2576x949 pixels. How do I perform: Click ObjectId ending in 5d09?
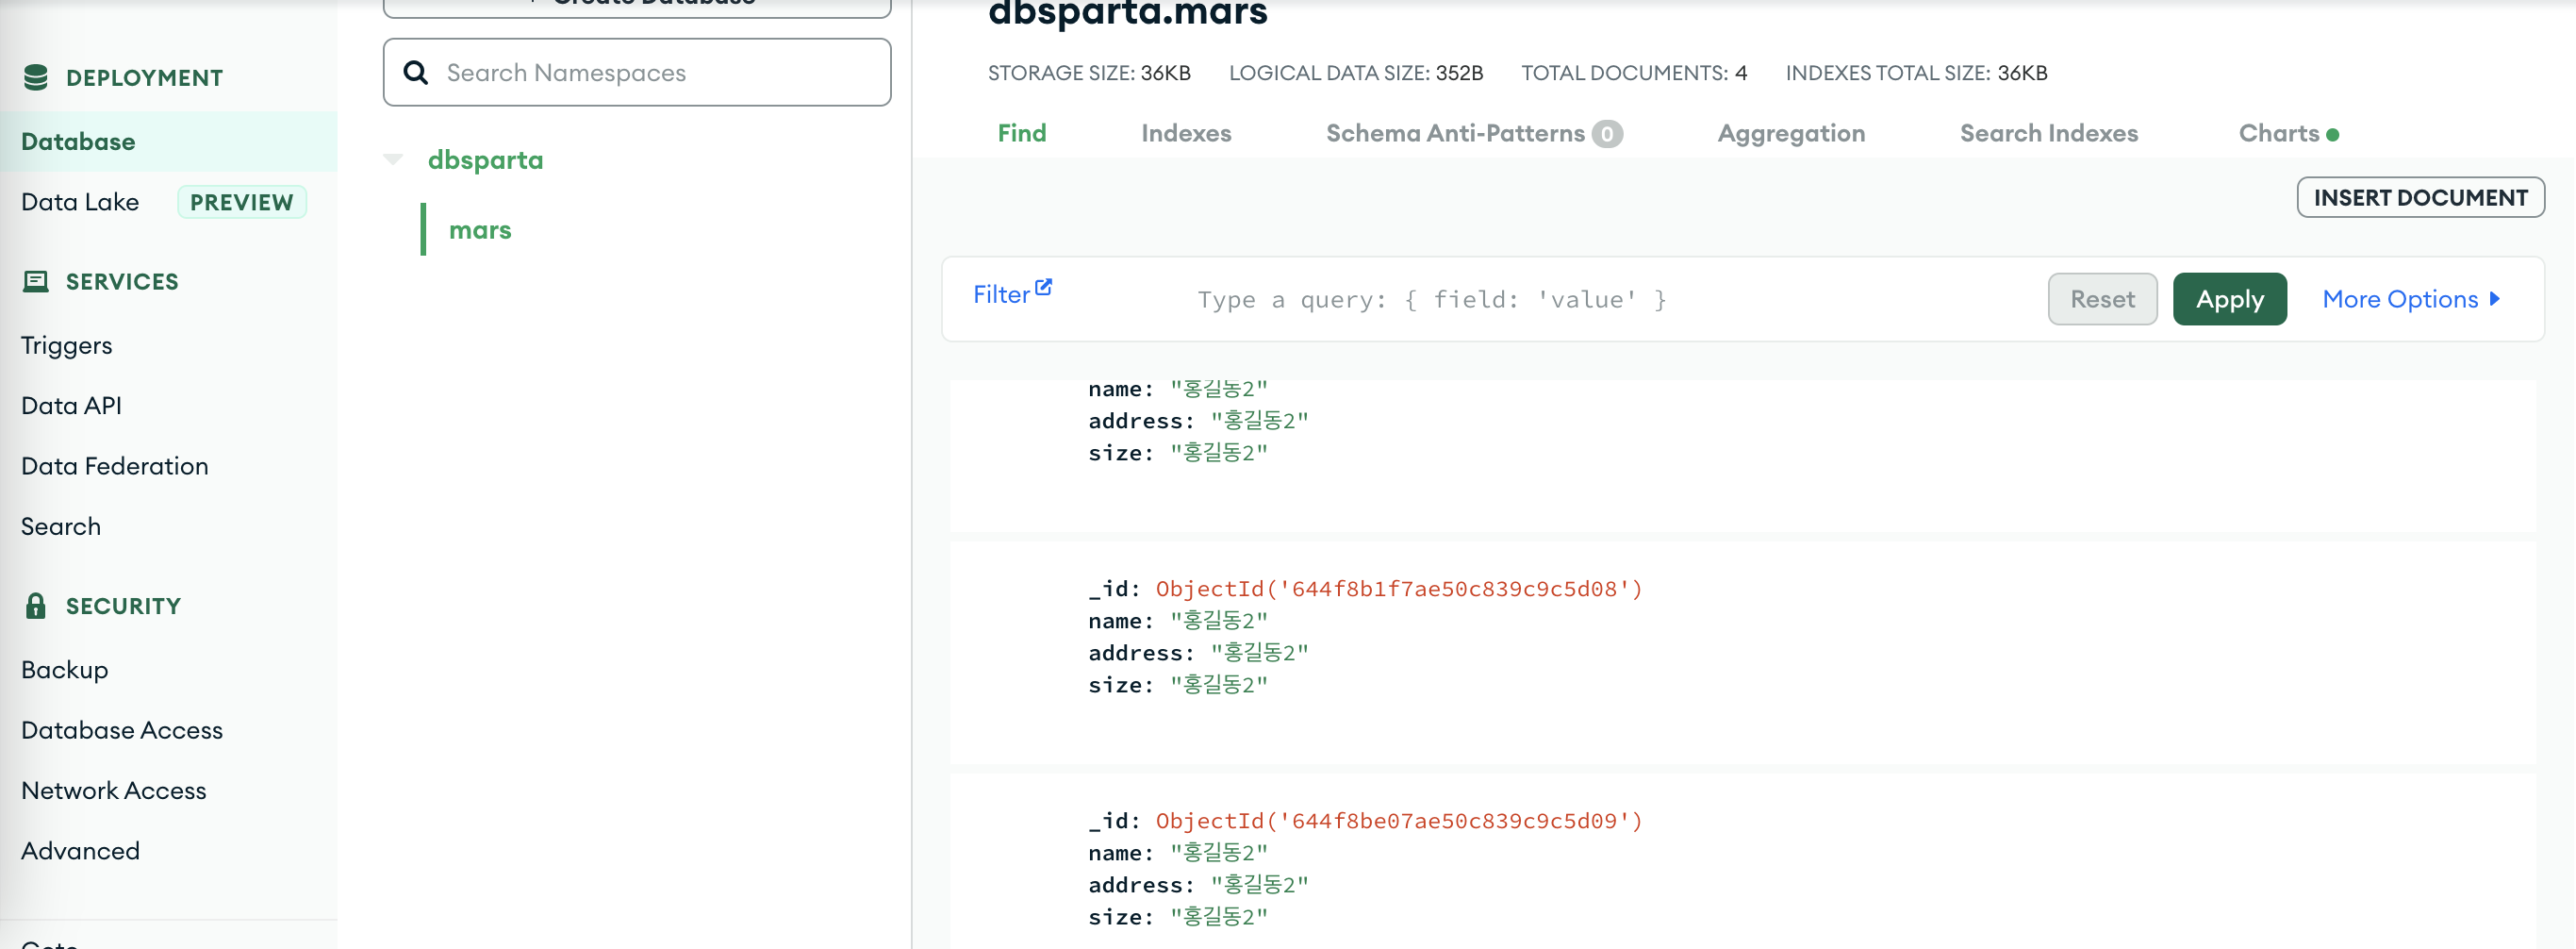1399,821
